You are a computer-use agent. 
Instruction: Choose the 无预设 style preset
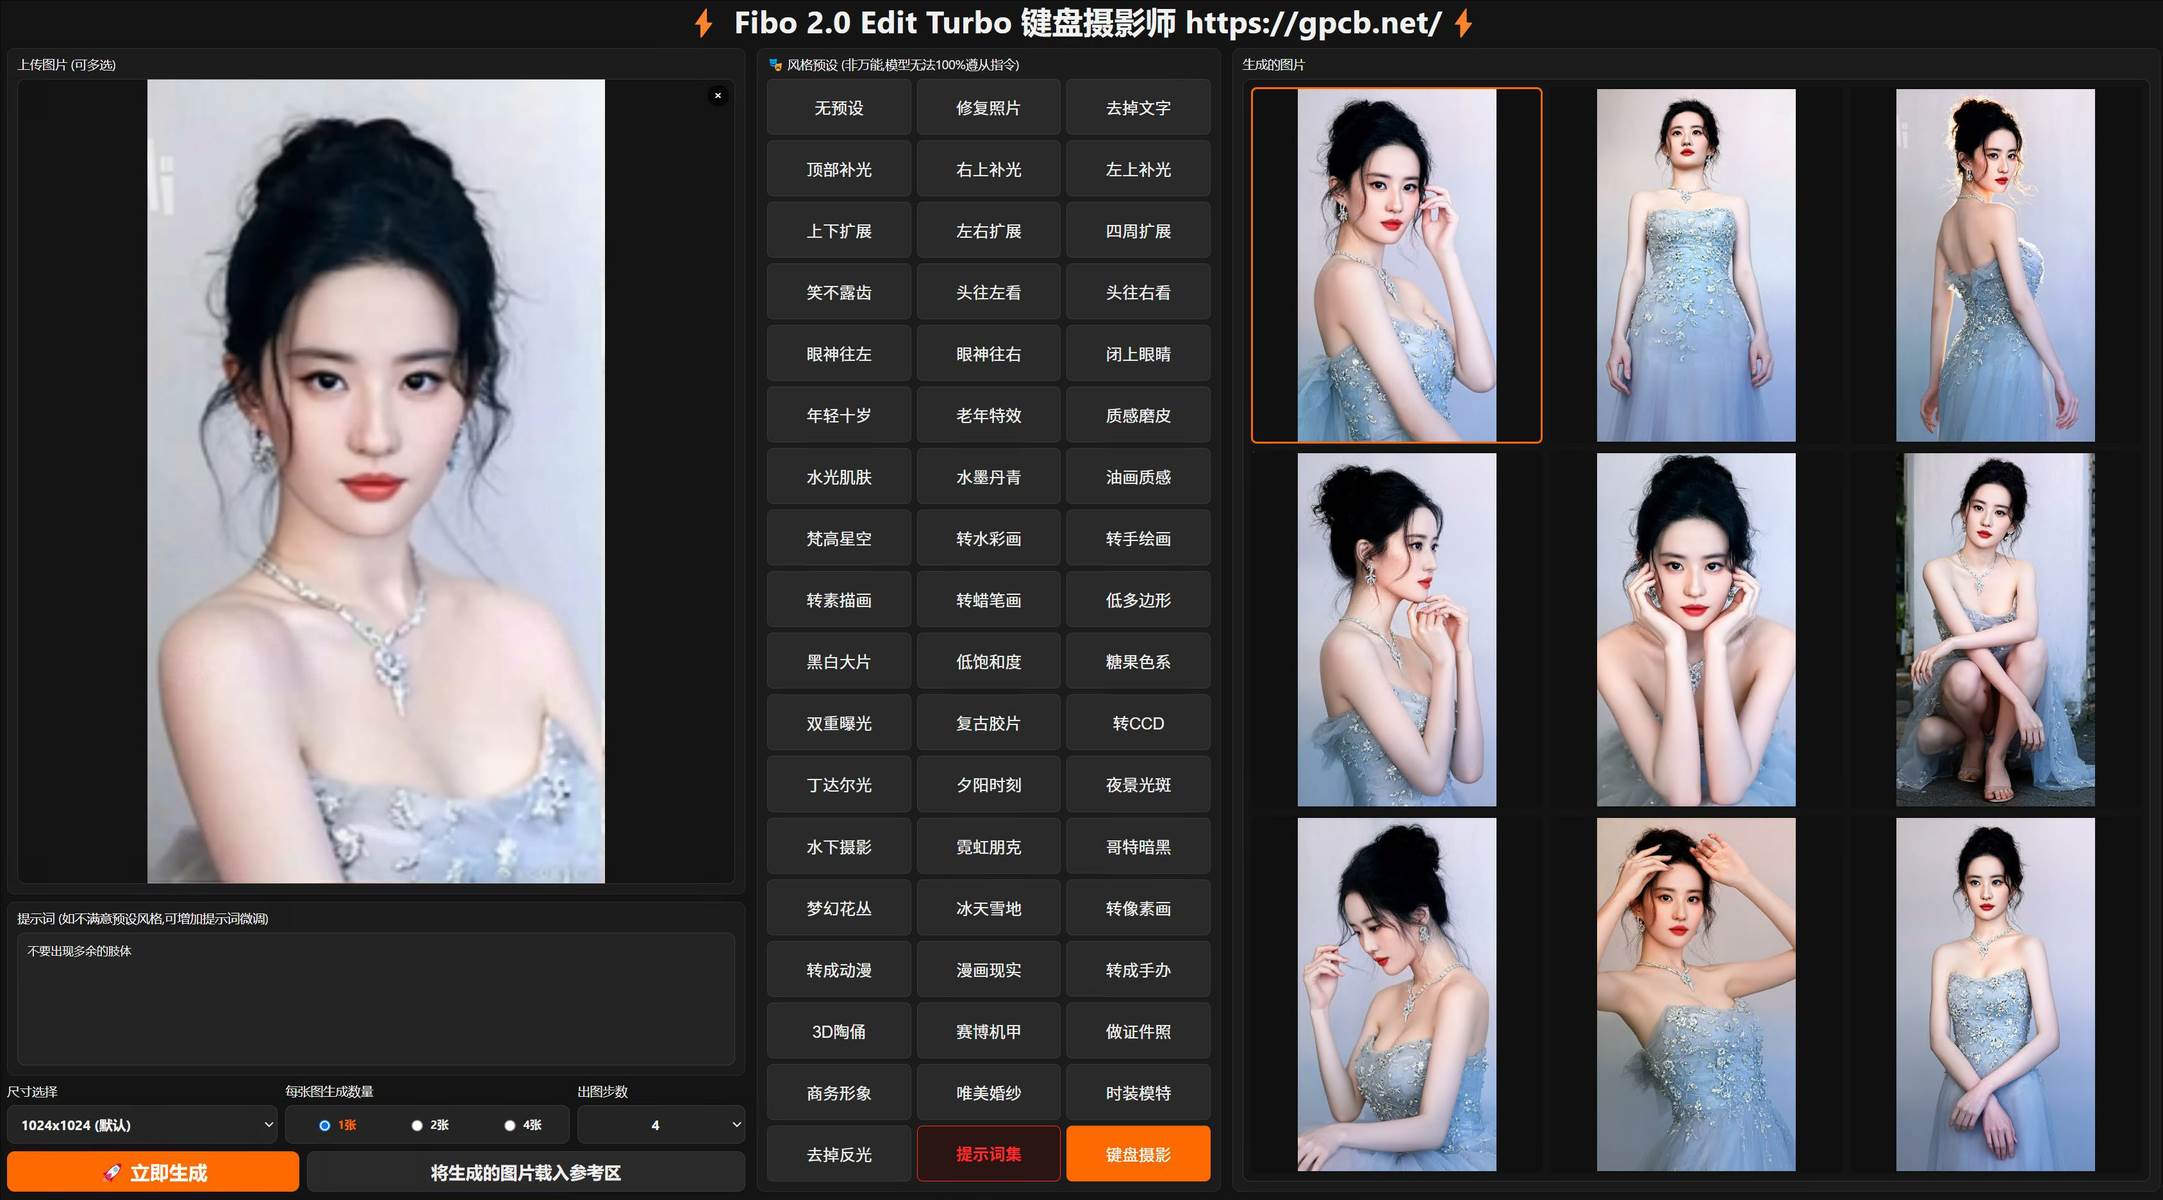pos(839,108)
